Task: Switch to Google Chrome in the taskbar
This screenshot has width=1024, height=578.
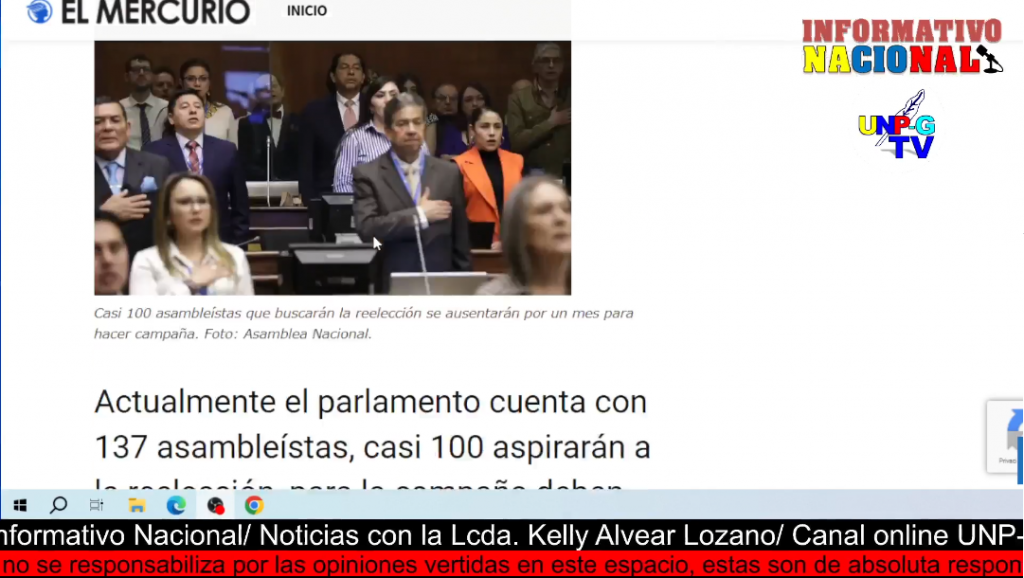Action: [254, 506]
